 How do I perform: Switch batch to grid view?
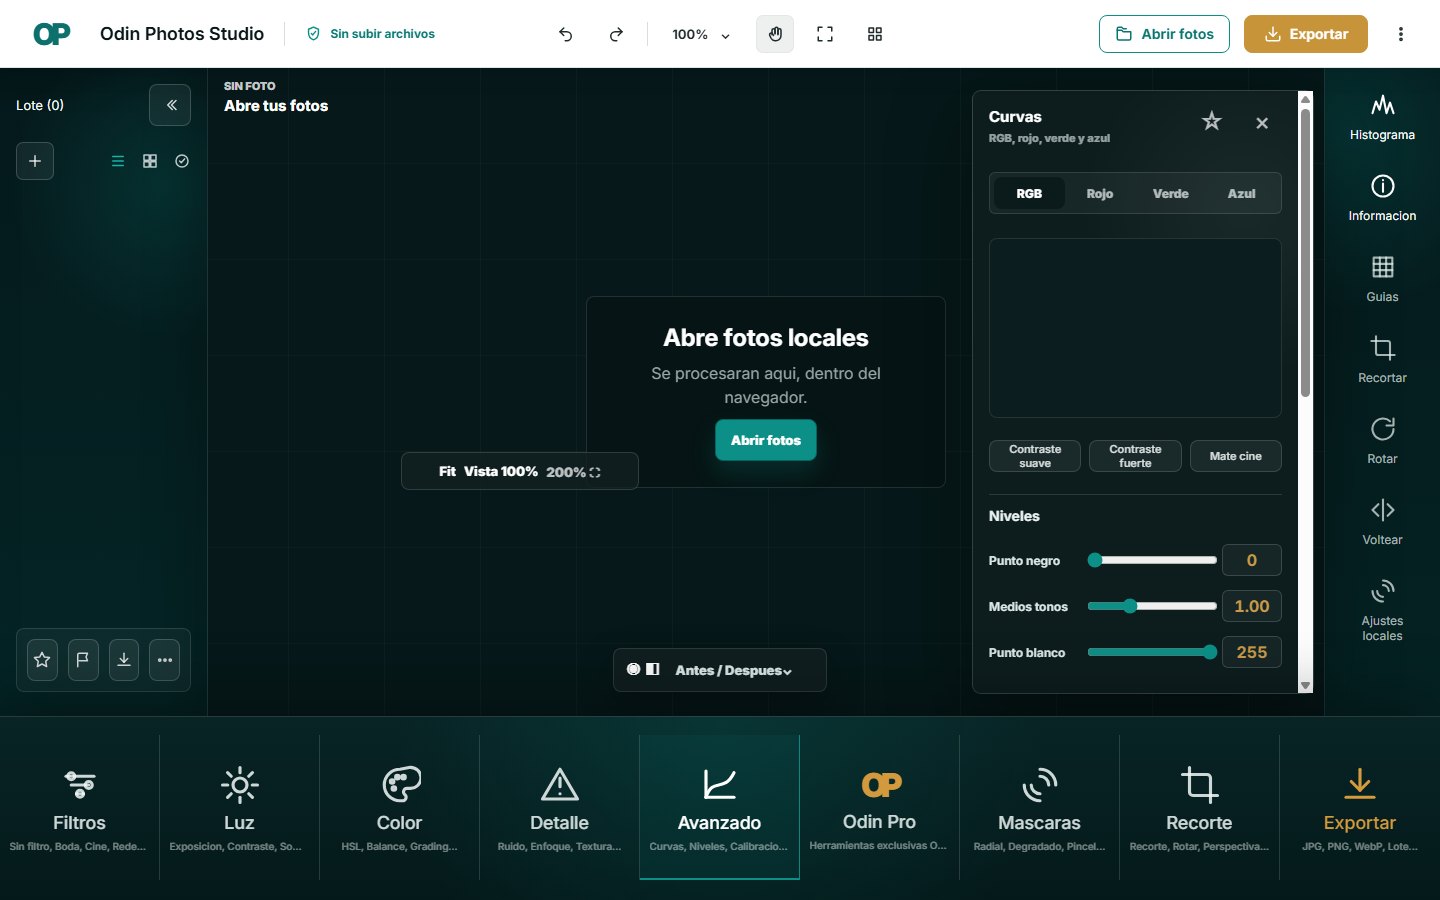(150, 161)
